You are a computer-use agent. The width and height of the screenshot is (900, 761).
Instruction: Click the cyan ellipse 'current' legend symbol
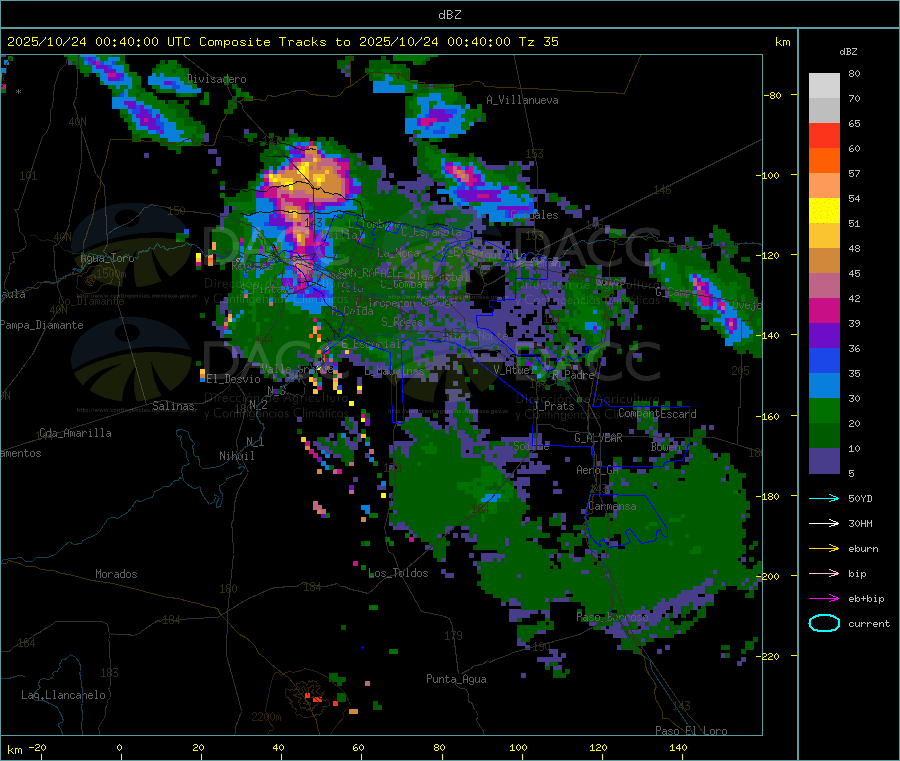tap(824, 623)
